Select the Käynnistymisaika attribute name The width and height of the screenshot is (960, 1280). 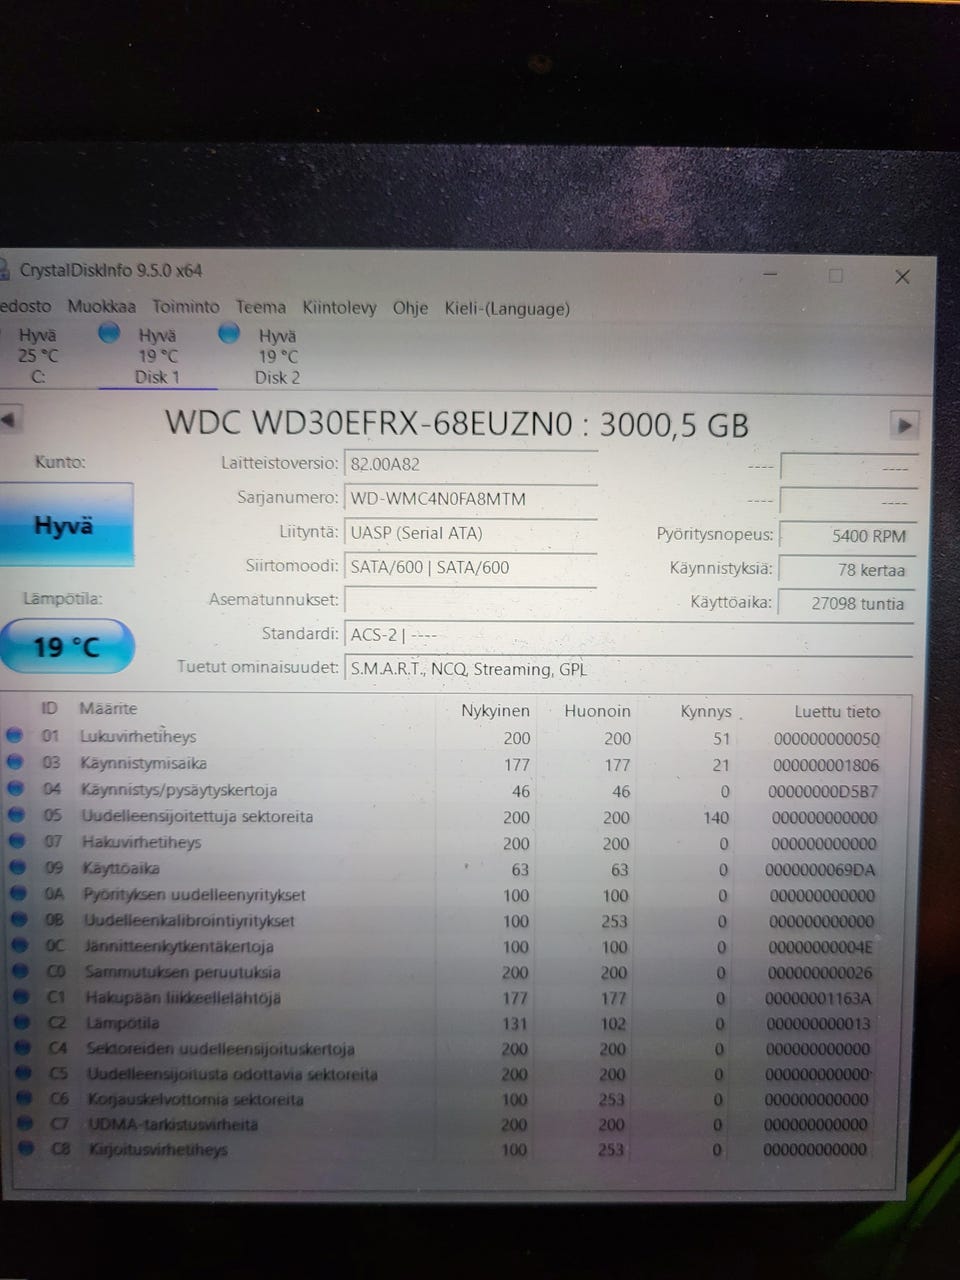[x=144, y=763]
